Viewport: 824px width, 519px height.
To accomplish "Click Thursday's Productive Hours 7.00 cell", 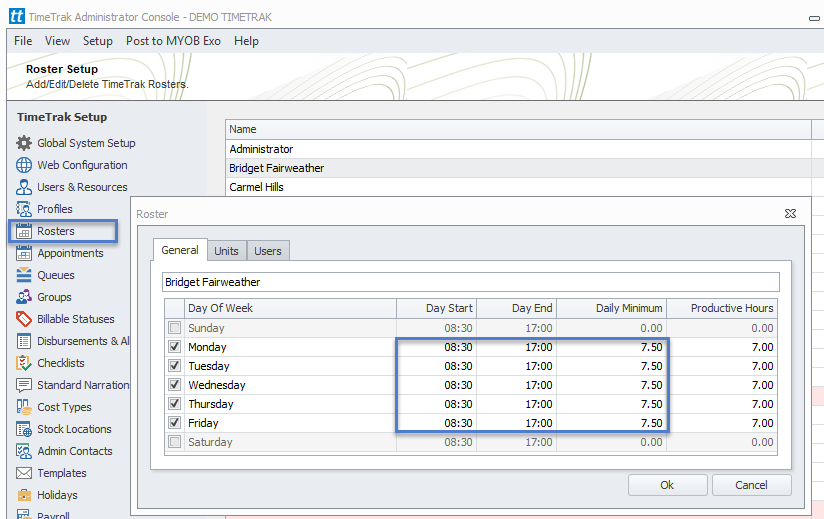I will [722, 404].
